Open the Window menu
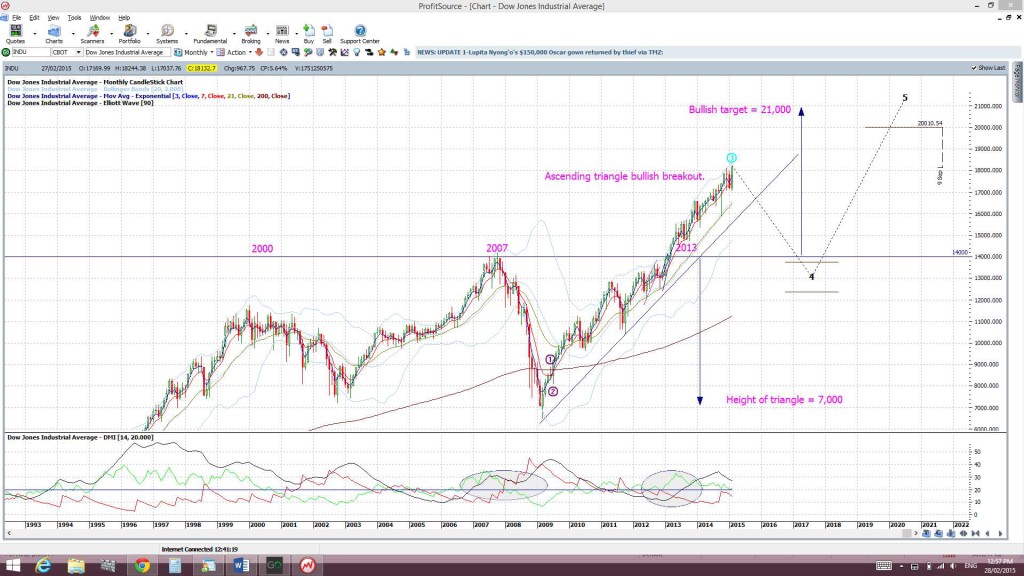Image resolution: width=1024 pixels, height=576 pixels. pos(99,18)
